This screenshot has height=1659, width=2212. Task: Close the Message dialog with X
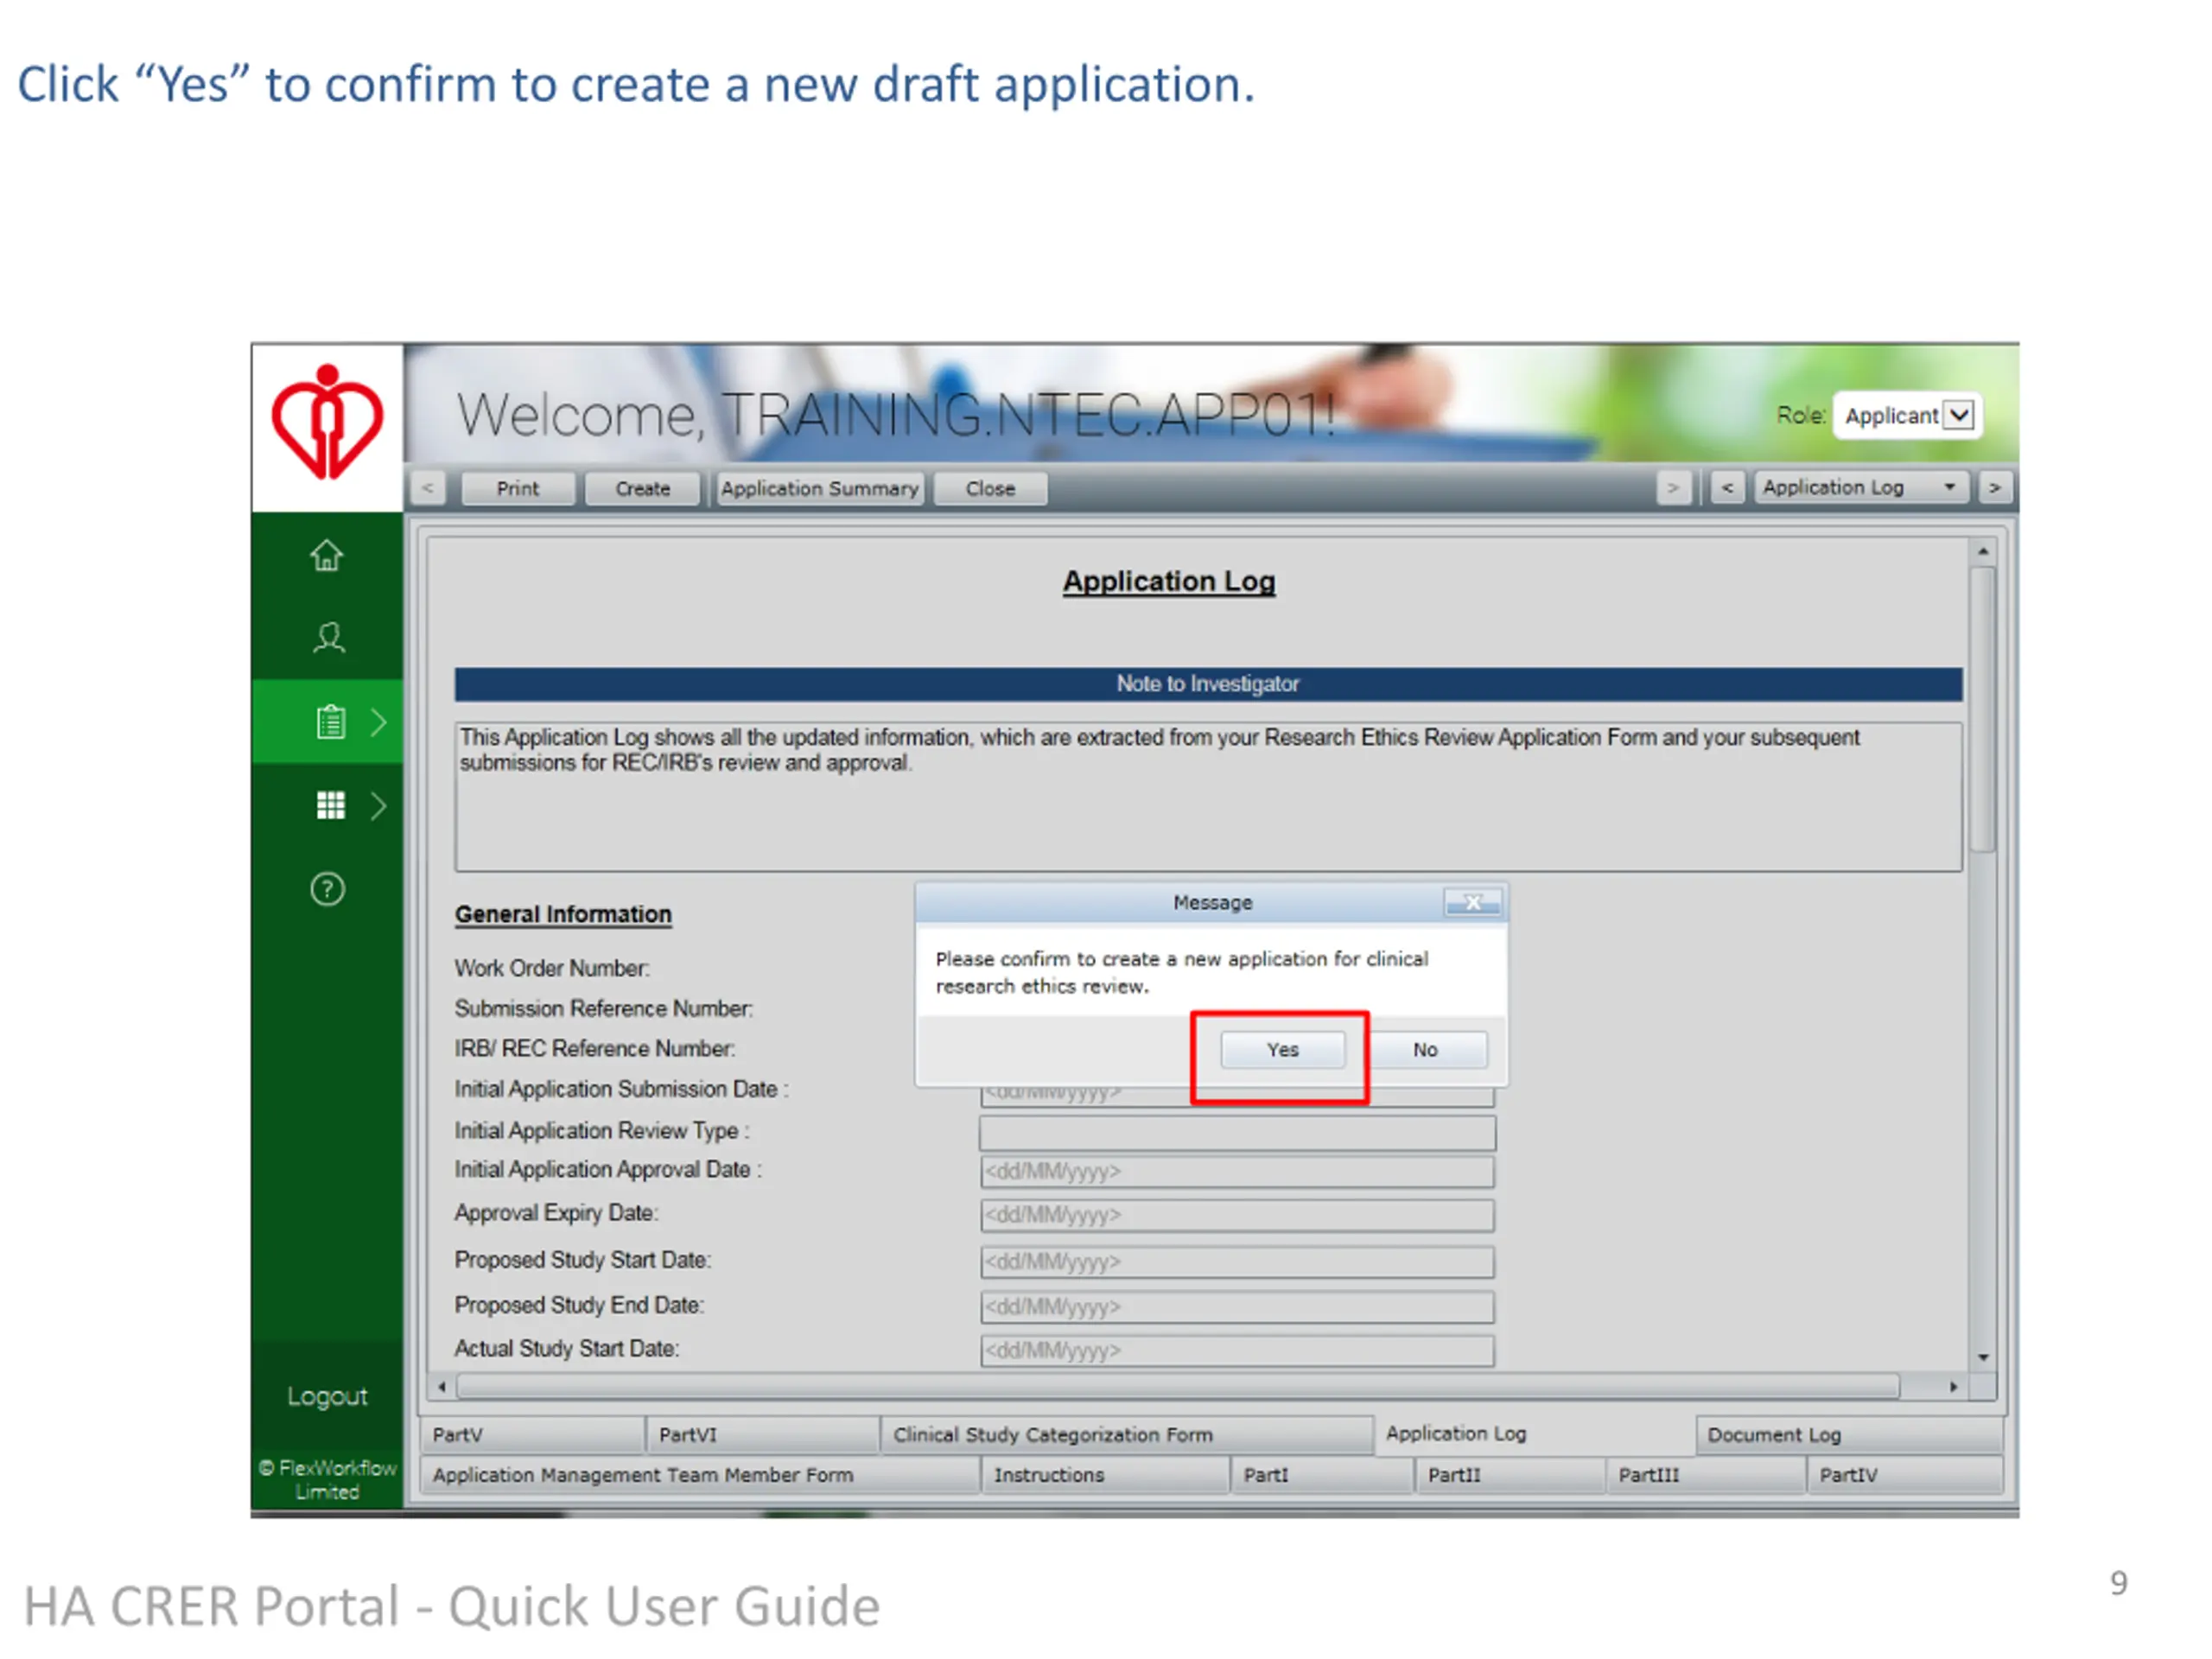click(1472, 903)
